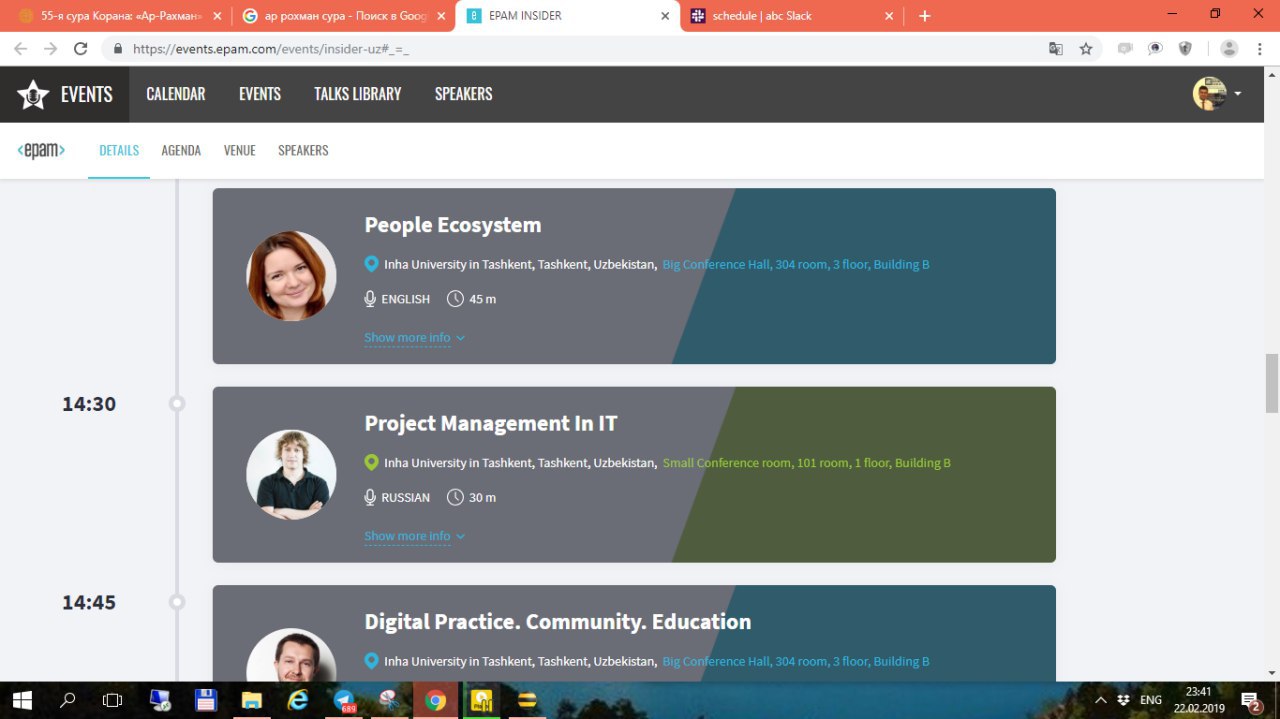This screenshot has width=1280, height=719.
Task: Open Talks Library in top navigation
Action: pyautogui.click(x=358, y=94)
